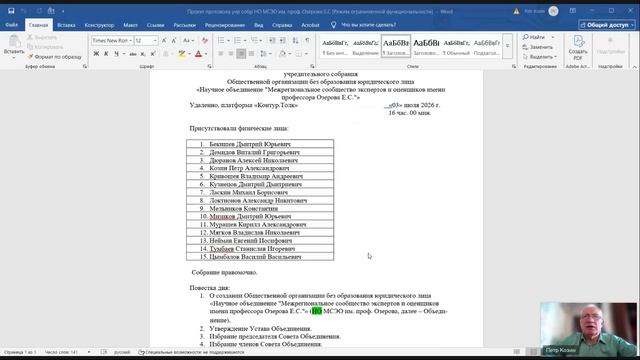Click the Петр Козин webcam thumbnail
Image resolution: width=640 pixels, height=360 pixels.
(x=589, y=329)
